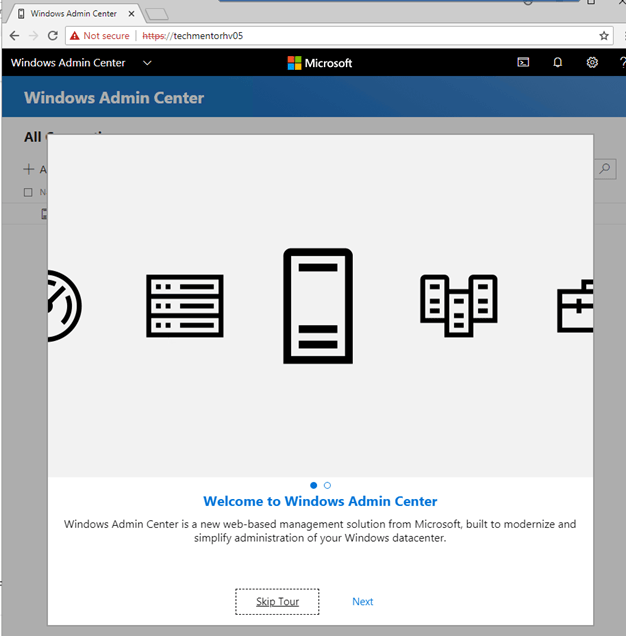Image resolution: width=626 pixels, height=636 pixels.
Task: Click the address bar URL field
Action: click(x=339, y=36)
